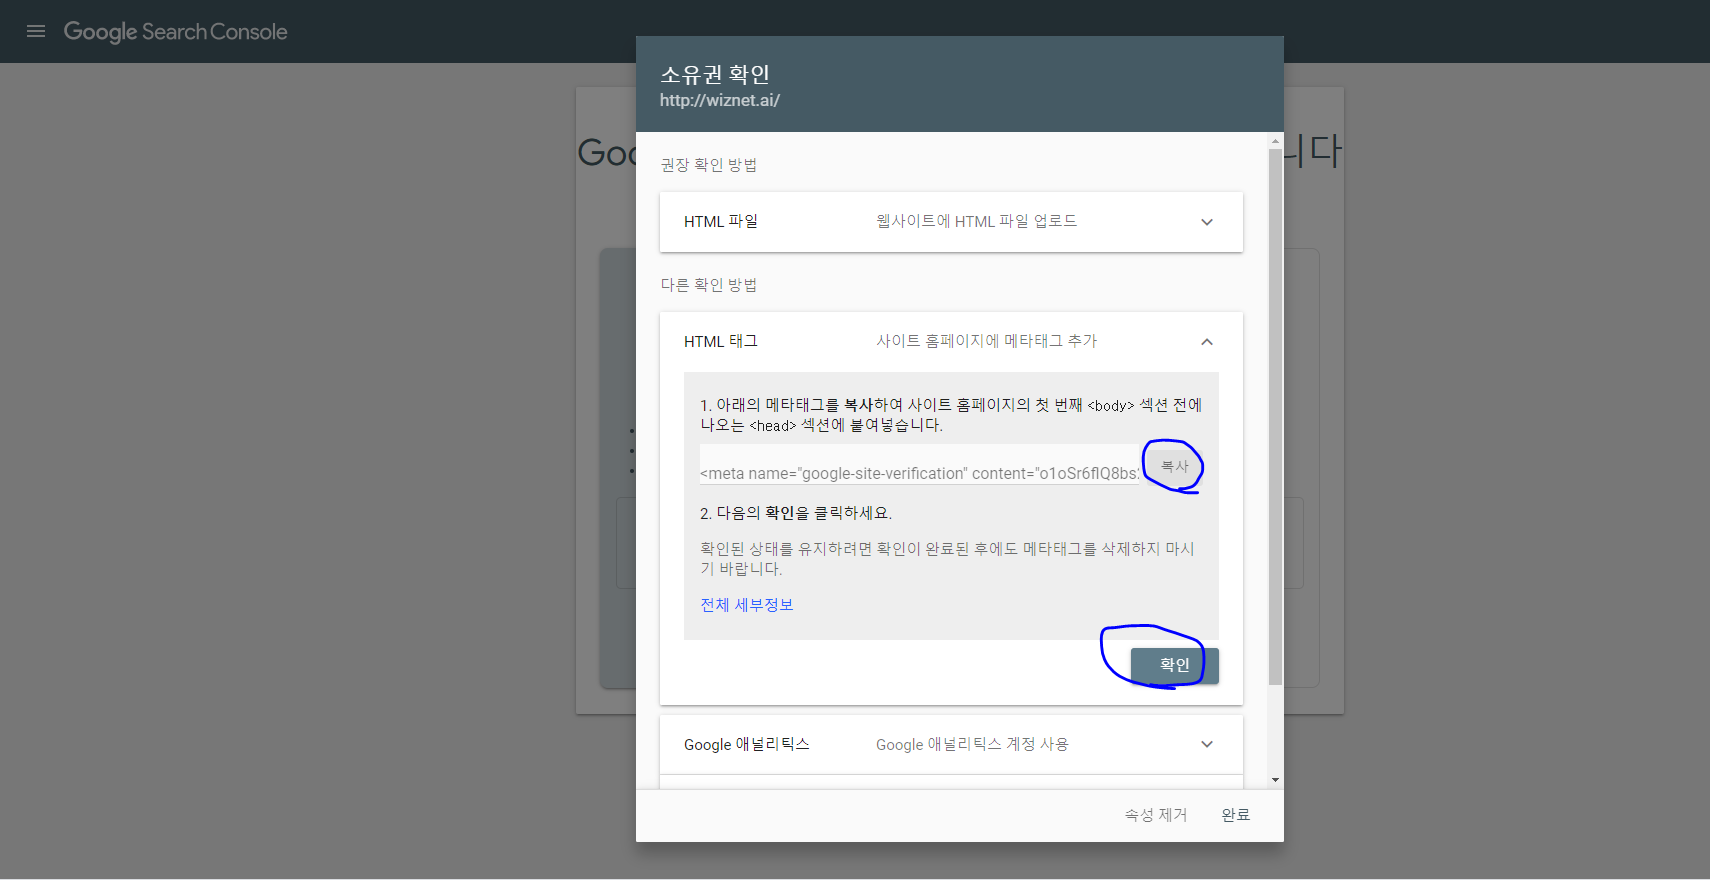Click the 복사 copy button
Image resolution: width=1710 pixels, height=886 pixels.
[x=1174, y=467]
